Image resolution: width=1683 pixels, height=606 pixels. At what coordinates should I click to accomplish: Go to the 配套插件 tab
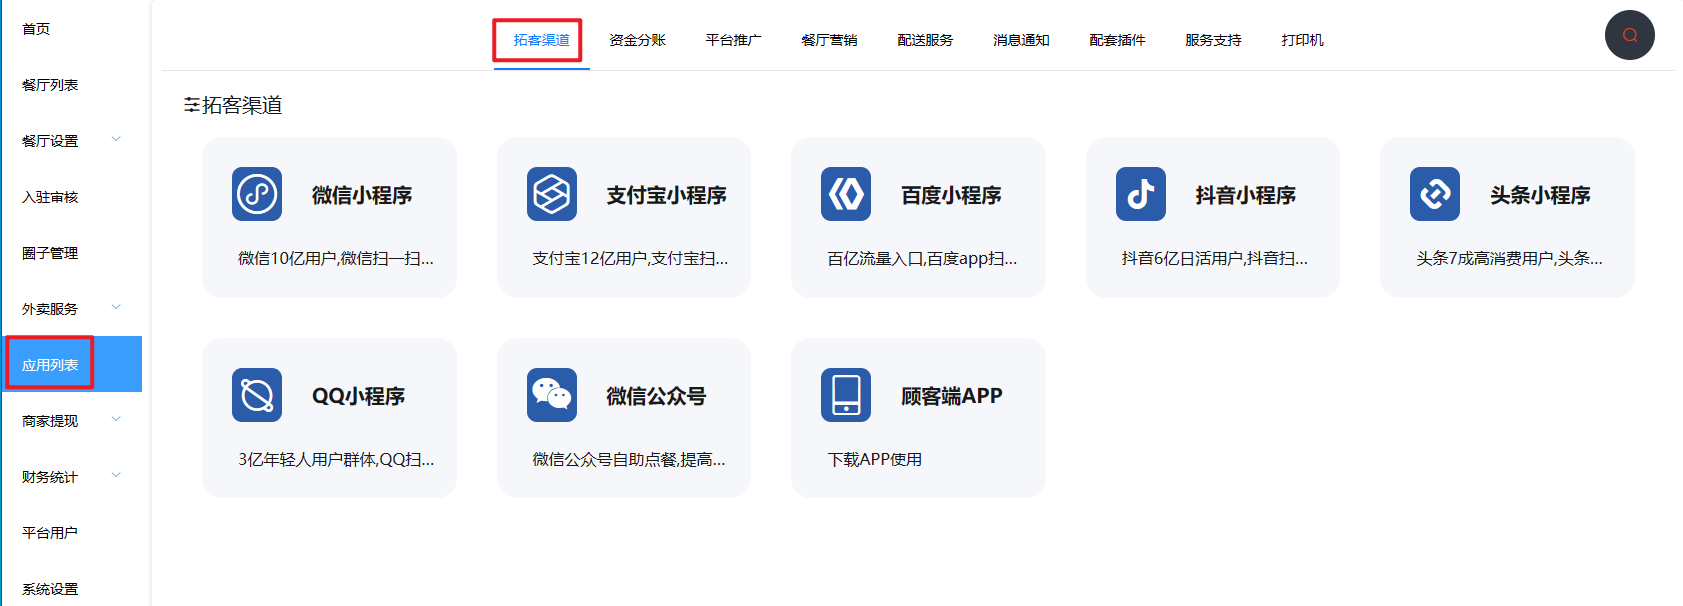click(x=1117, y=40)
